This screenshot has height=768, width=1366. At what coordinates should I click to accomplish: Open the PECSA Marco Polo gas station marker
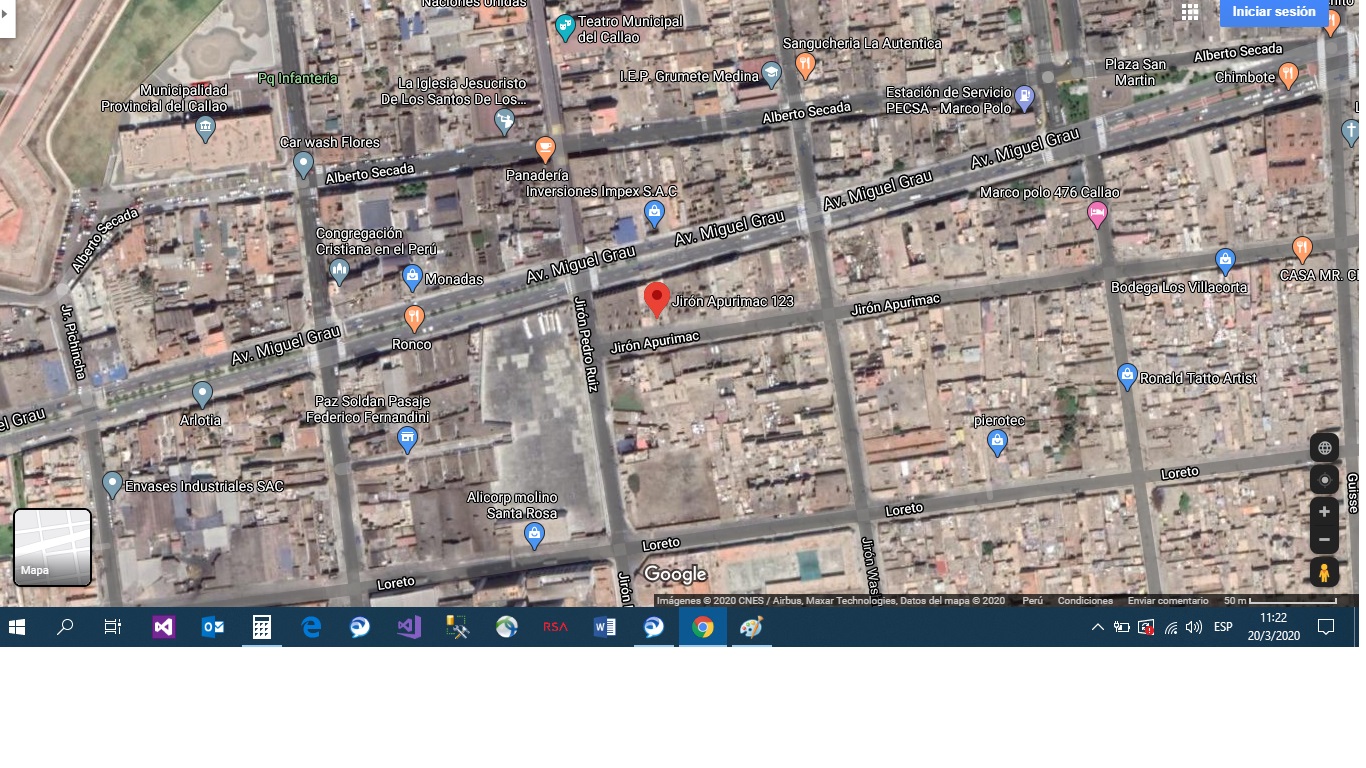click(x=1024, y=98)
